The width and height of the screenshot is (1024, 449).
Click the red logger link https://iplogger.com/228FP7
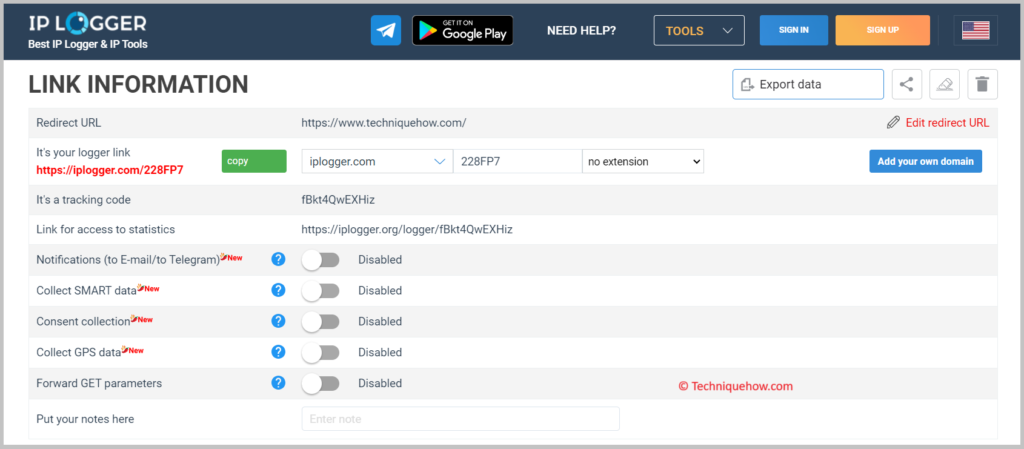pyautogui.click(x=110, y=170)
